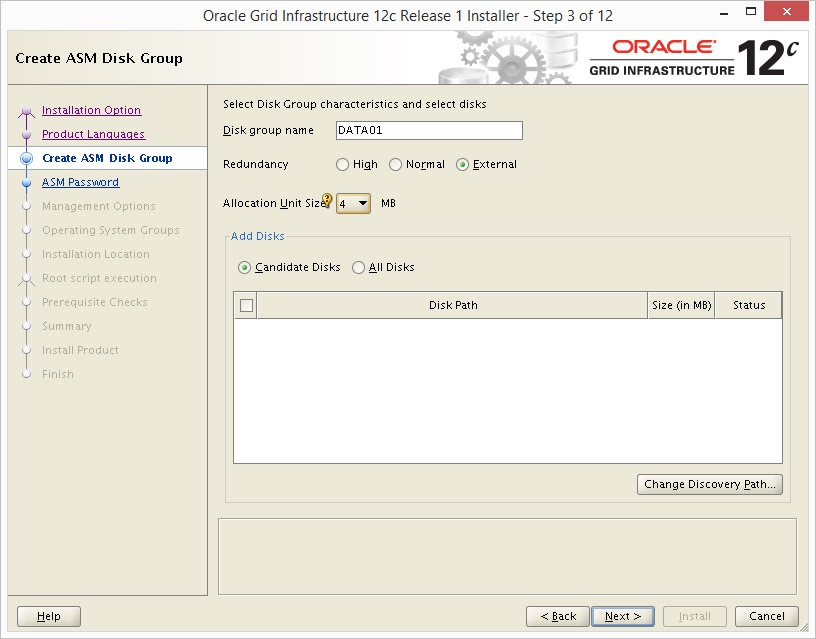The width and height of the screenshot is (816, 639).
Task: Open the Allocation Unit Size dropdown
Action: [353, 203]
